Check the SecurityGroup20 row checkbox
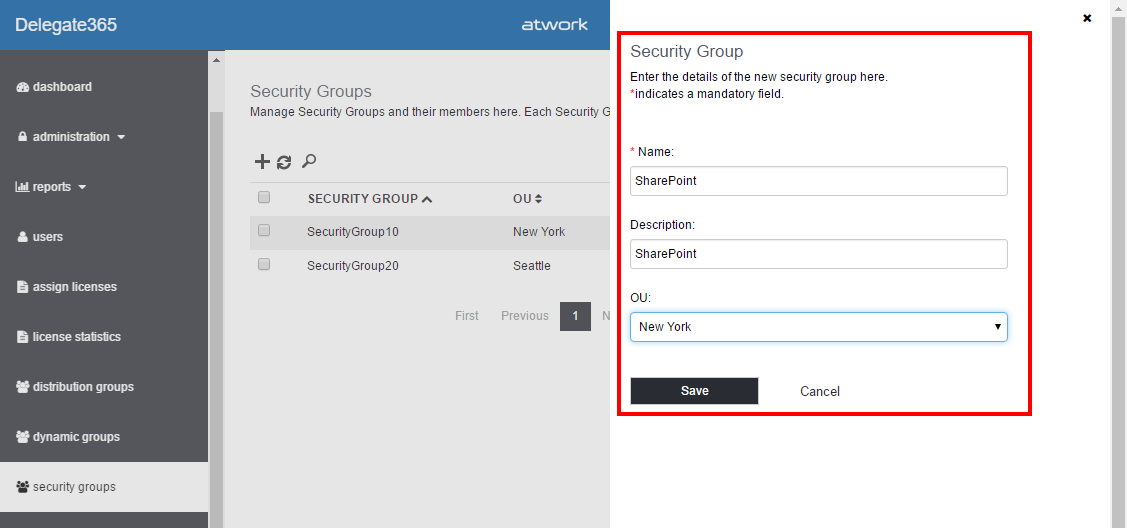 tap(264, 264)
